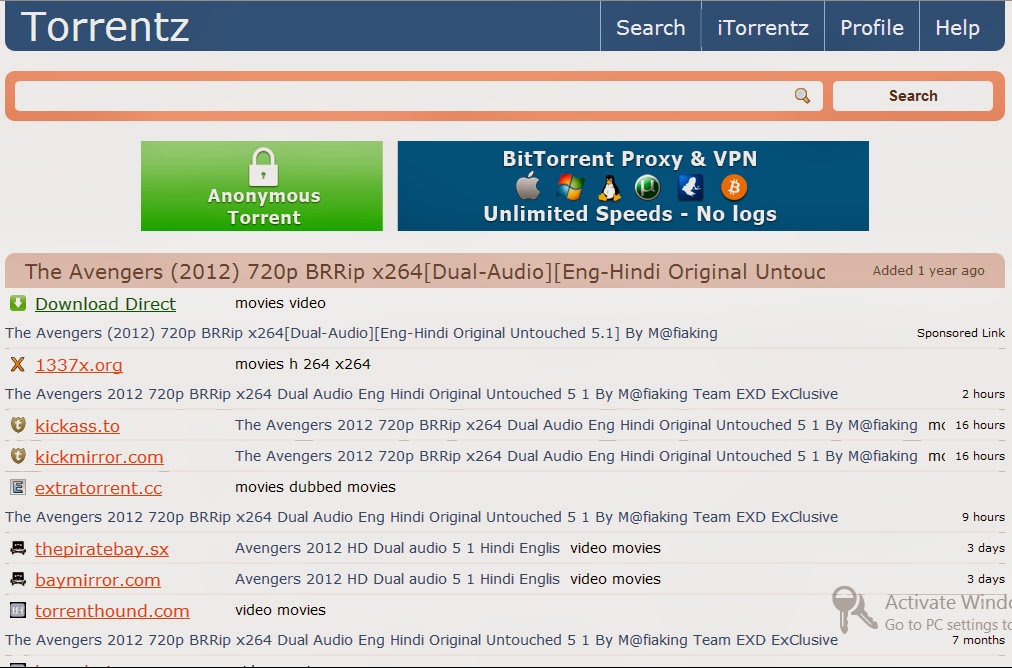Screen dimensions: 1012x668
Task: Click the padlock icon on Anonymous Torrent banner
Action: [263, 167]
